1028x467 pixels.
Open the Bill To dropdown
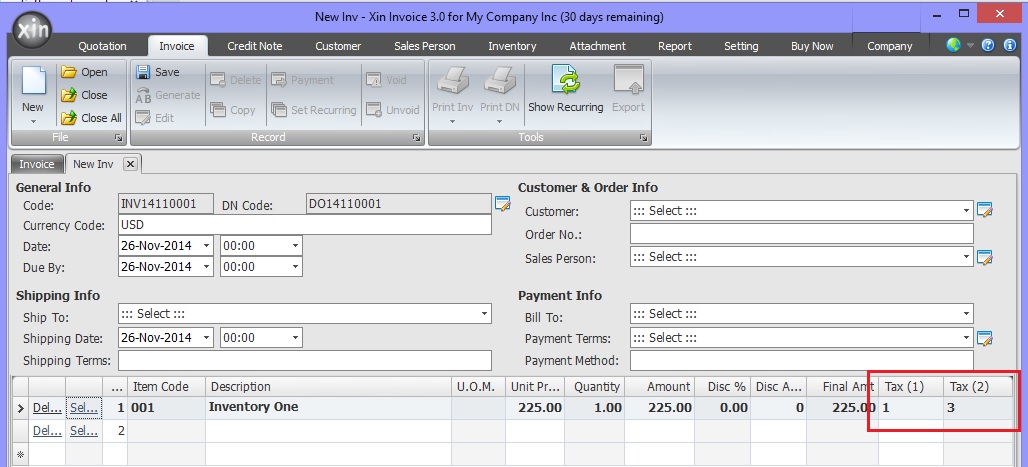(x=966, y=314)
